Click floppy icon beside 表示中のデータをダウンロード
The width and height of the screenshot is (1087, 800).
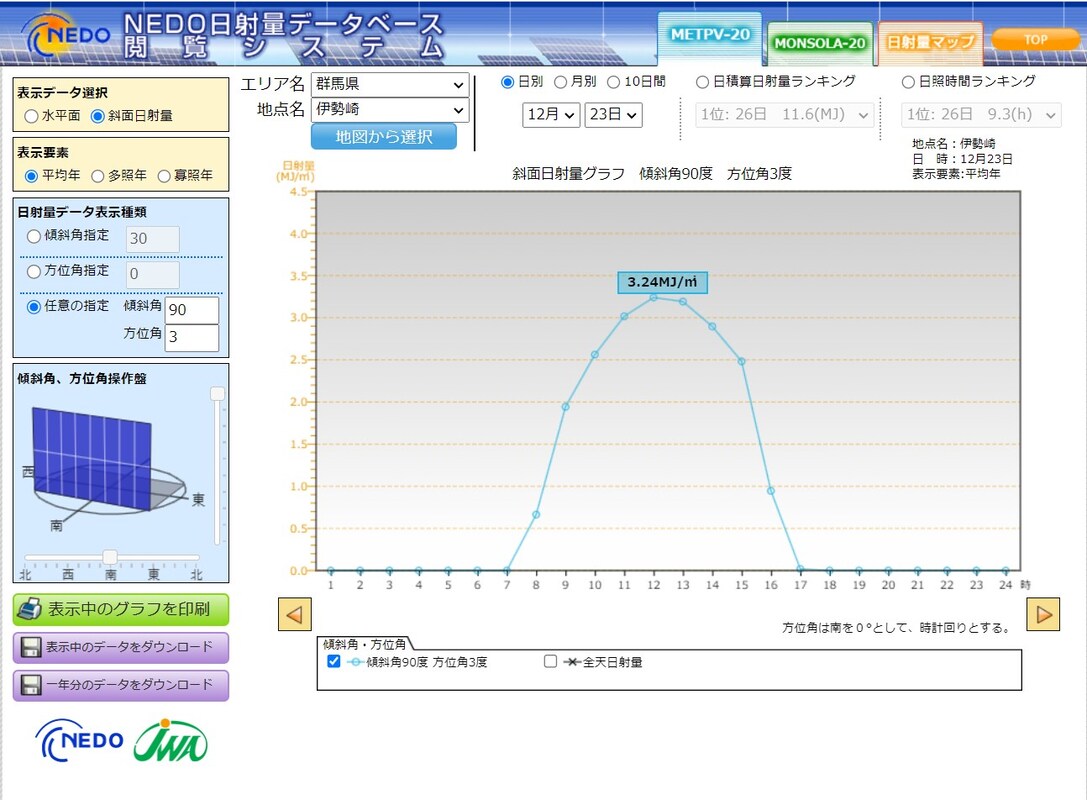point(31,647)
